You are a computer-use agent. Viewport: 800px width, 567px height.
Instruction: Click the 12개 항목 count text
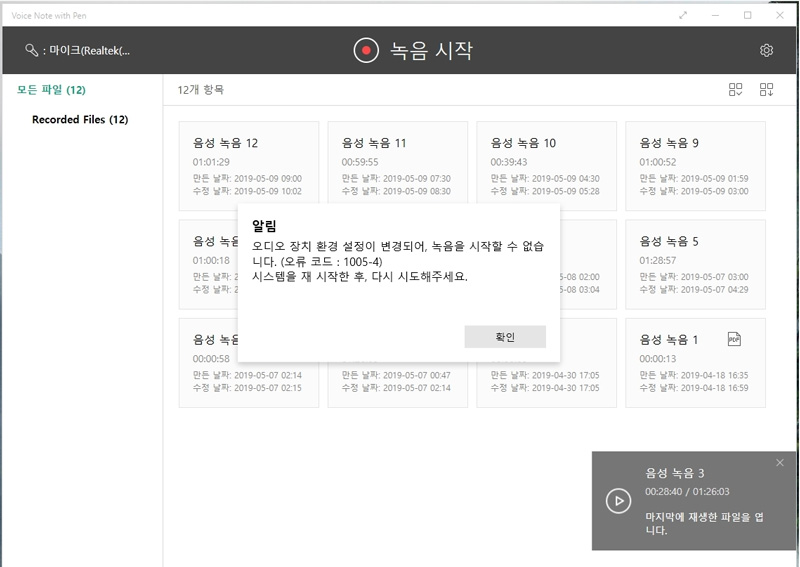[201, 90]
